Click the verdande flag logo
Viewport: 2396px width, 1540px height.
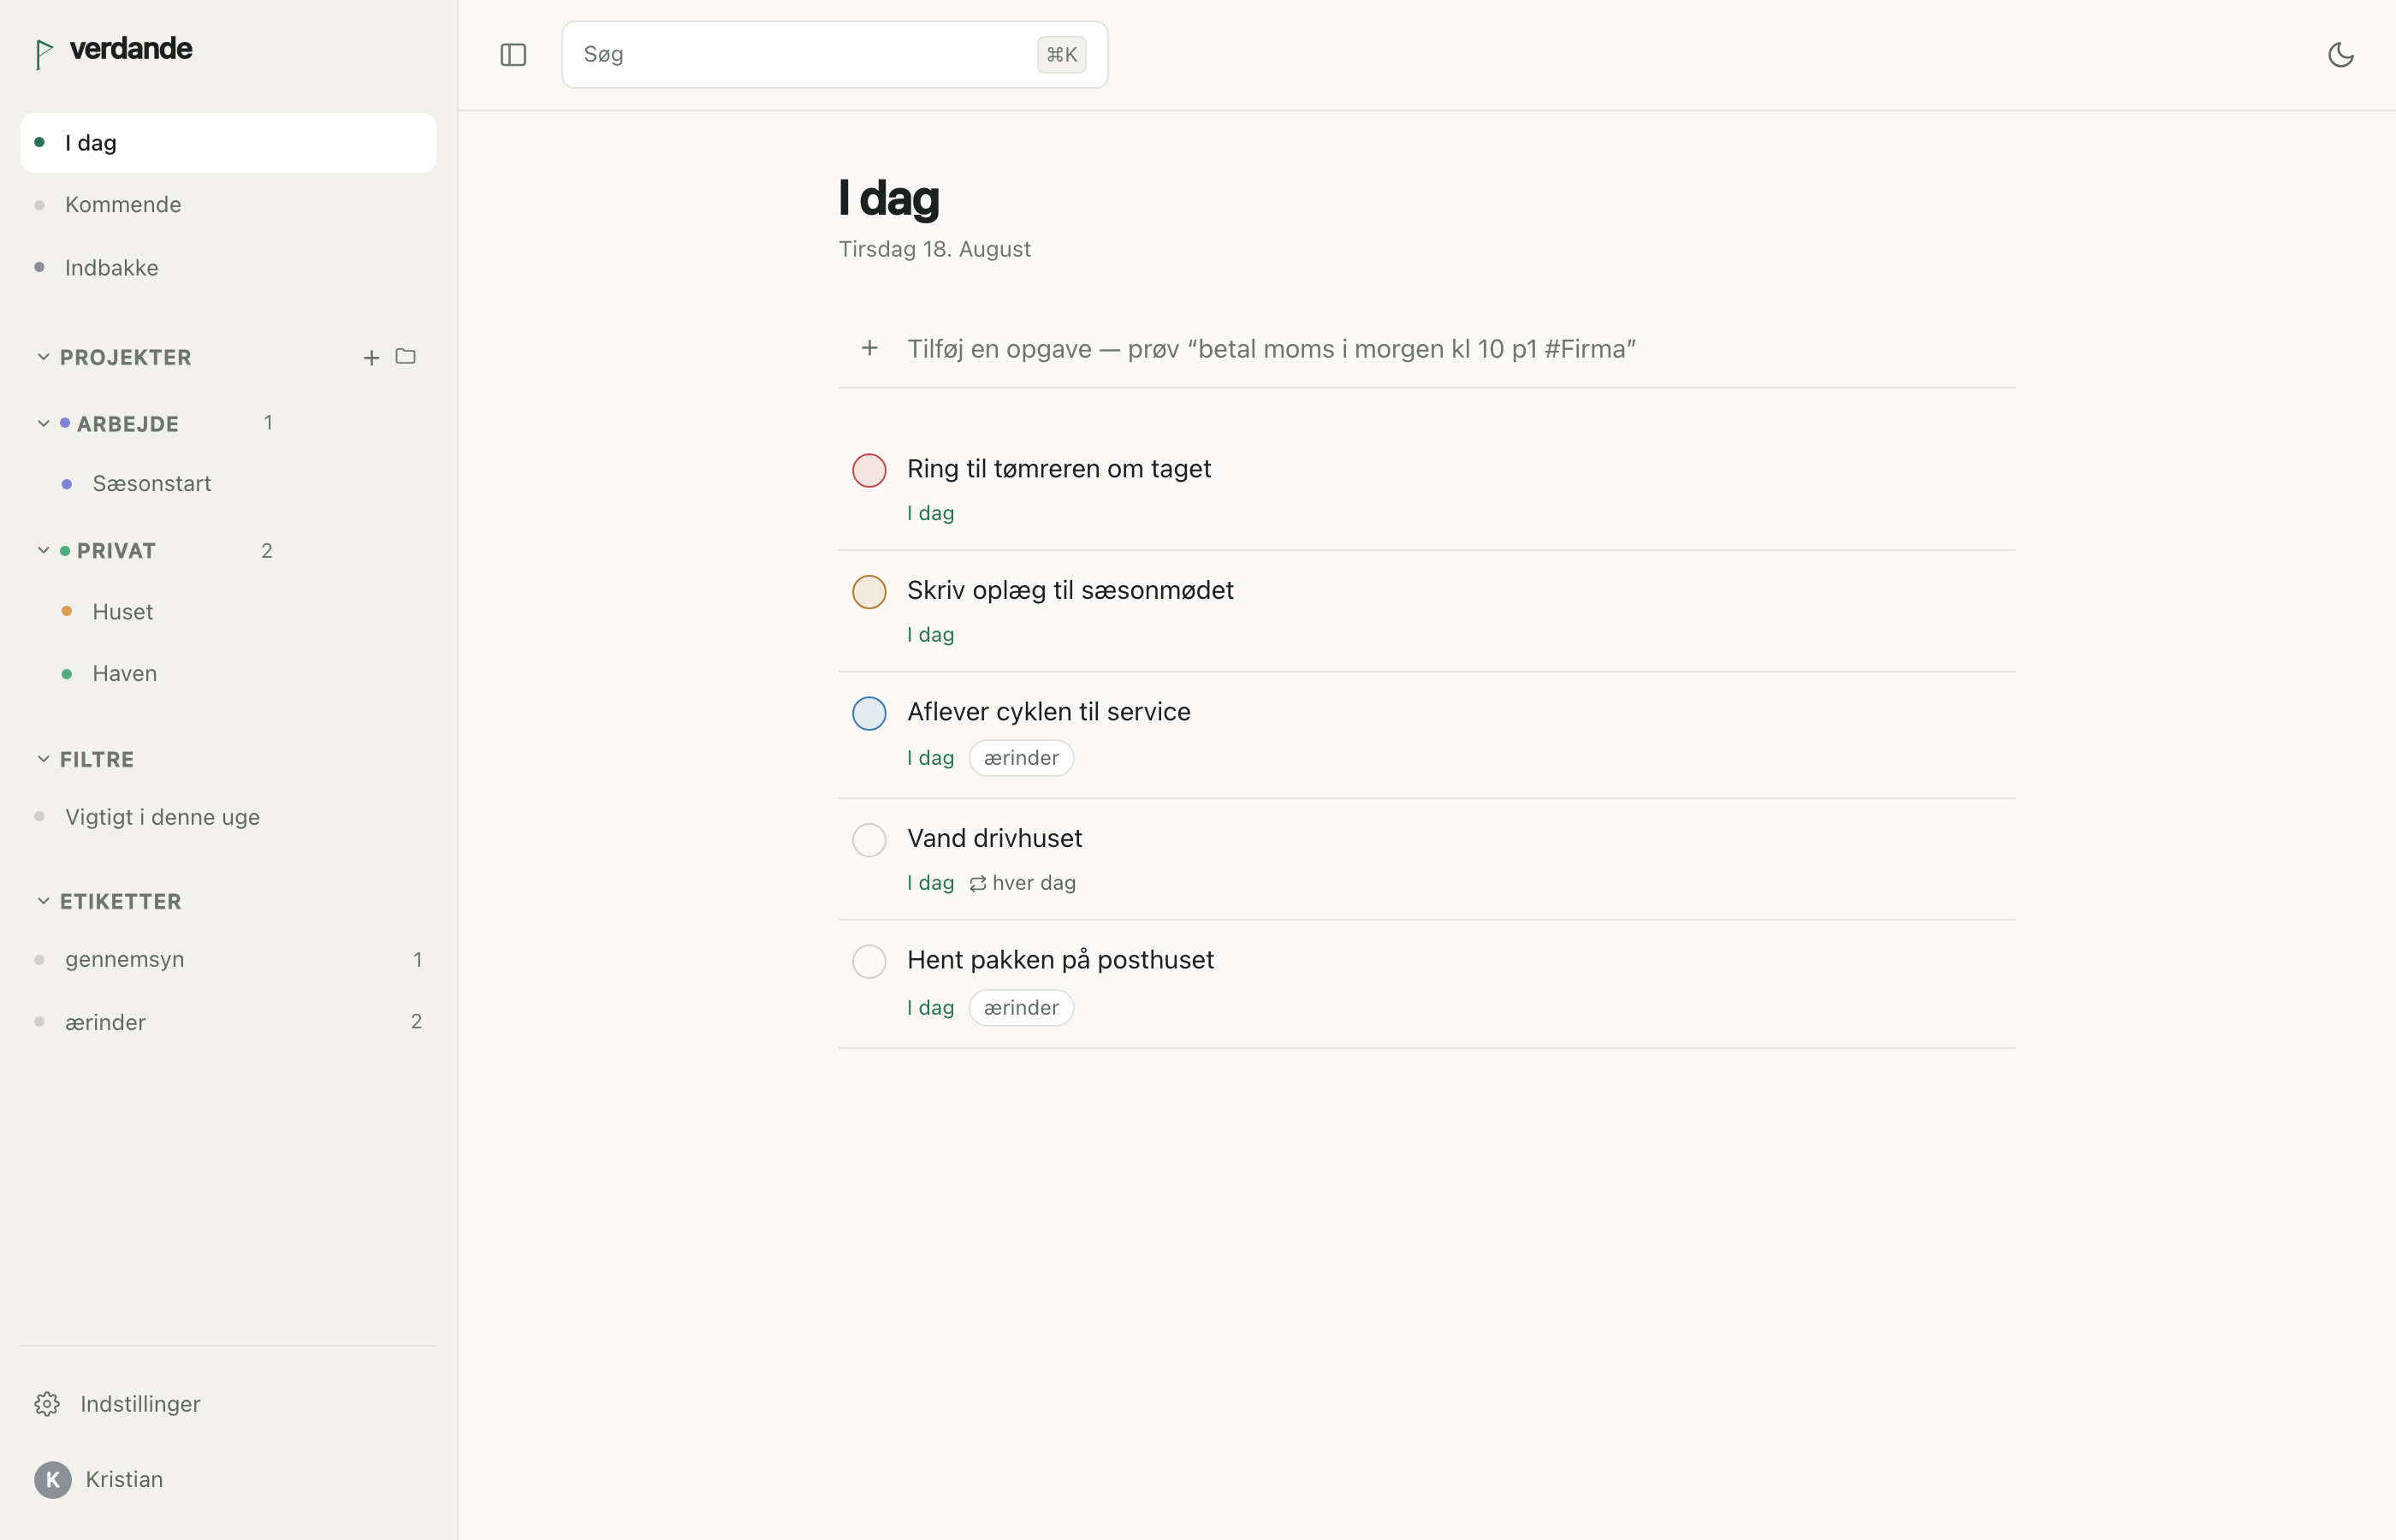click(43, 54)
